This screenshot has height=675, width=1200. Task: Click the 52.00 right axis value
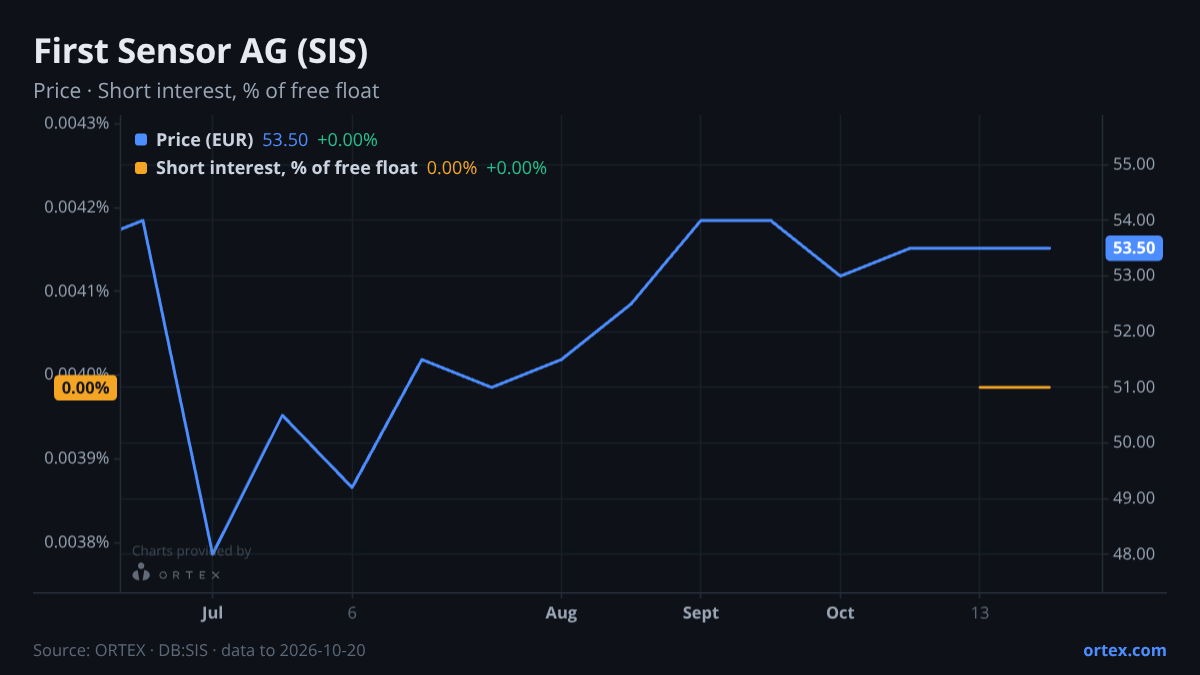[x=1134, y=331]
